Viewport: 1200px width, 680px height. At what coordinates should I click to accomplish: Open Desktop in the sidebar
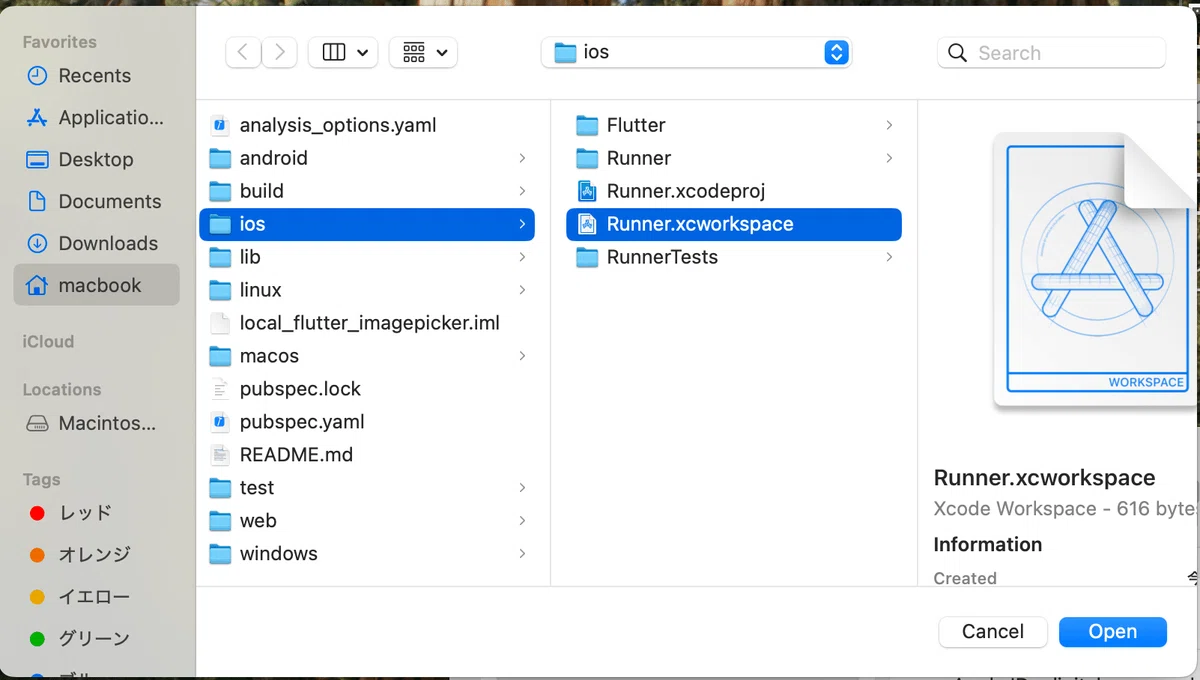tap(96, 160)
